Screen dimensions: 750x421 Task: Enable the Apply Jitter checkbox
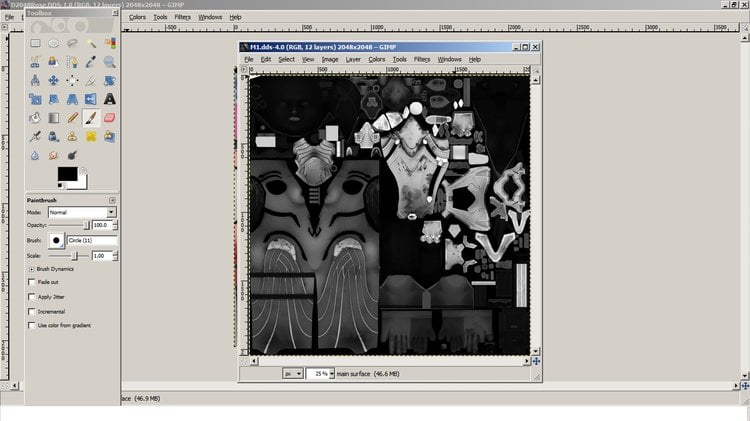tap(32, 297)
